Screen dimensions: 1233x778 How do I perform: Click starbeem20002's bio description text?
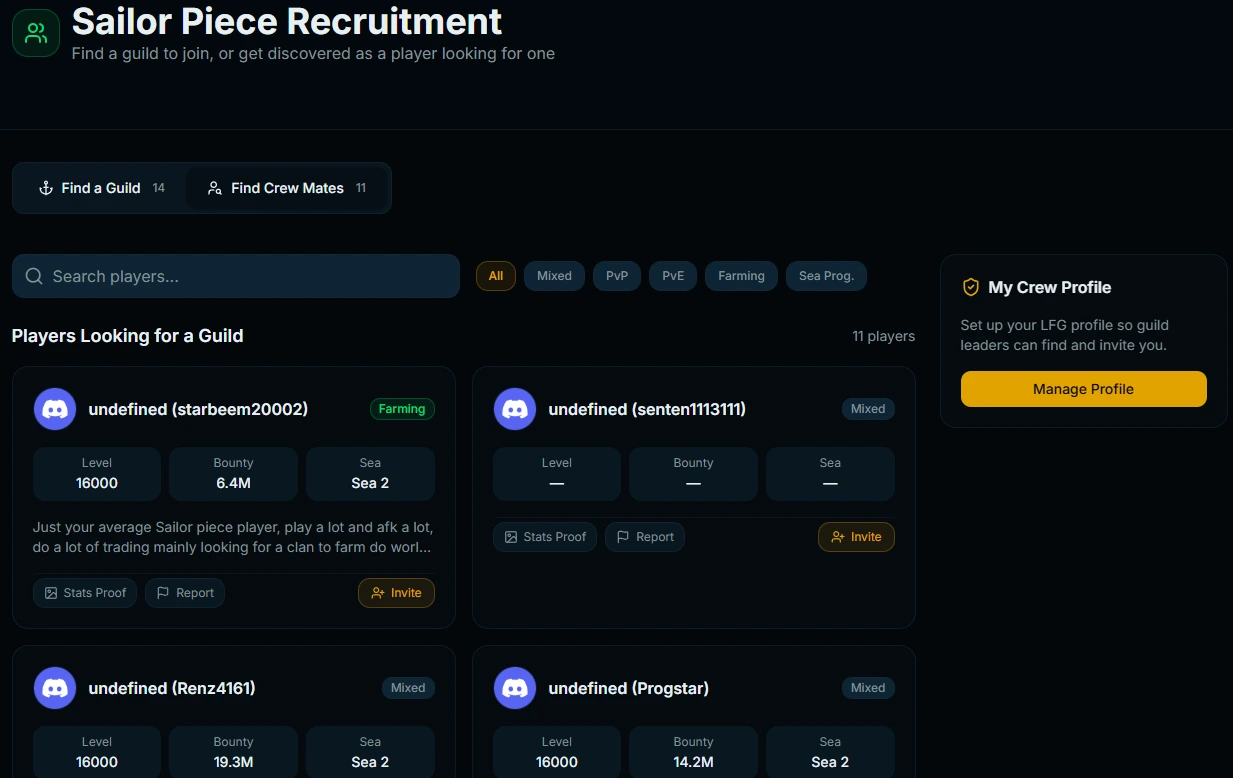[233, 537]
